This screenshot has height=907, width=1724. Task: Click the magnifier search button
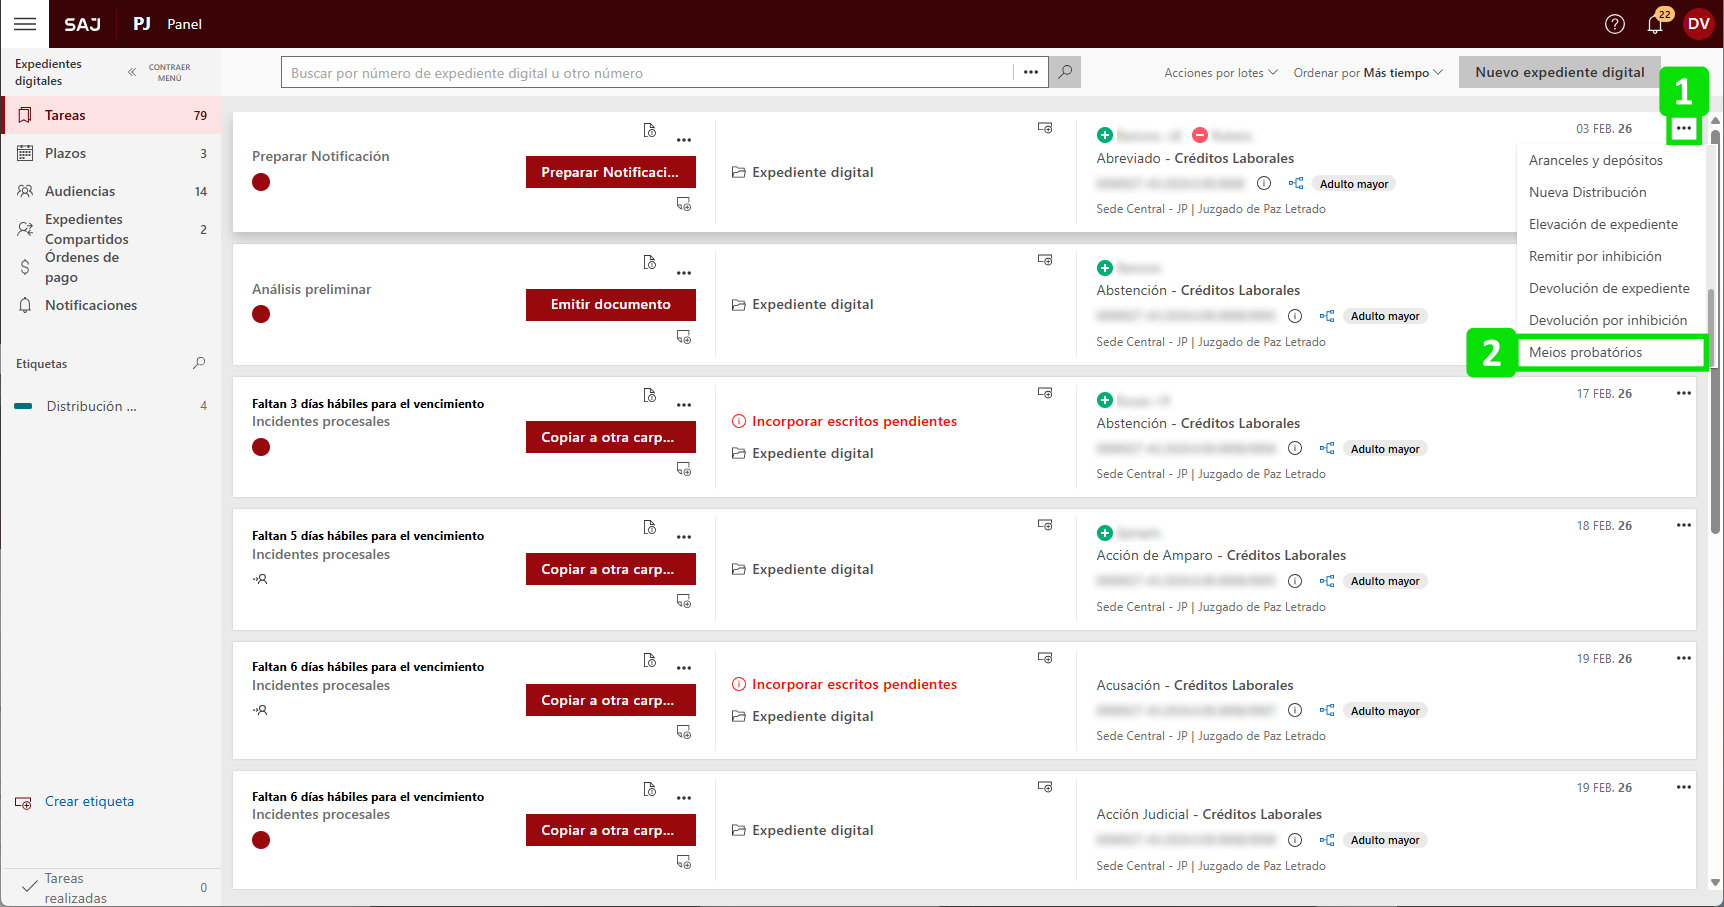pyautogui.click(x=1065, y=72)
